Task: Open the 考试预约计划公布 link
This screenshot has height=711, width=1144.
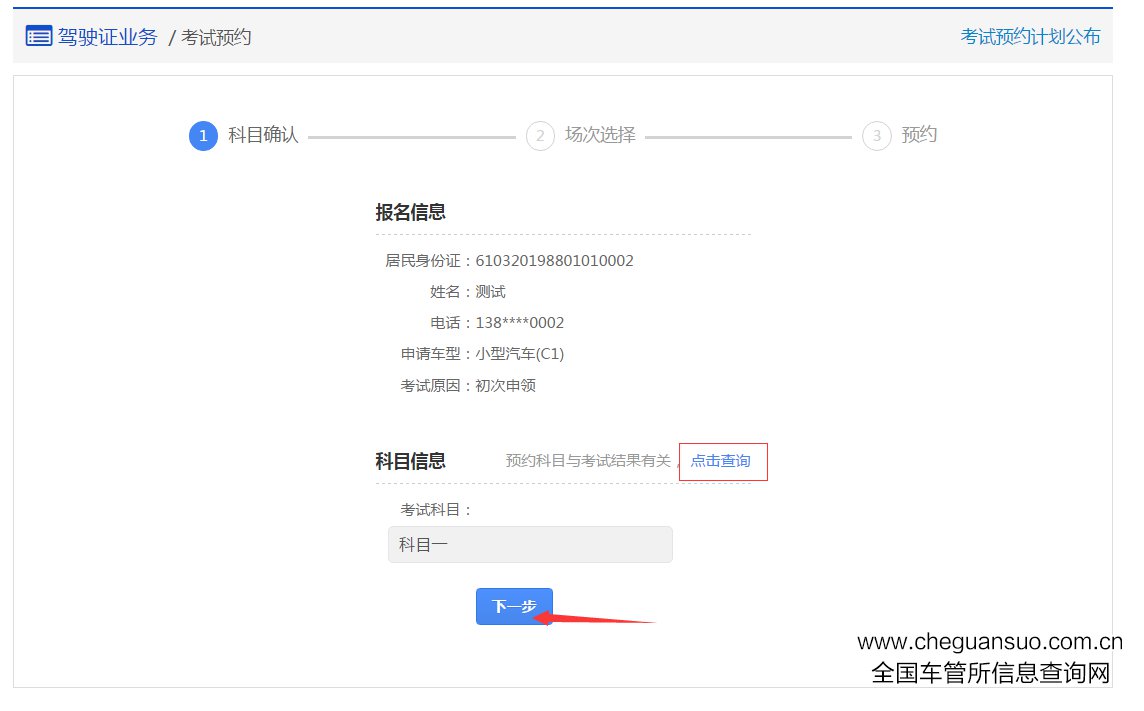Action: coord(1030,37)
